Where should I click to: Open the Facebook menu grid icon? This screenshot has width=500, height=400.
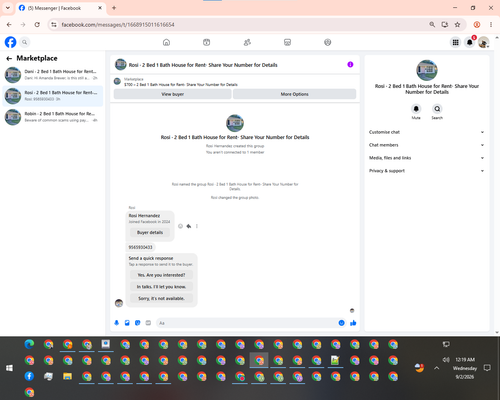pyautogui.click(x=455, y=42)
